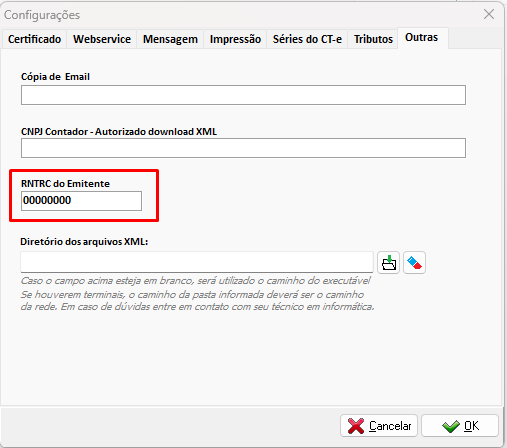The image size is (507, 448).
Task: Open the Webservice tab
Action: coord(102,39)
